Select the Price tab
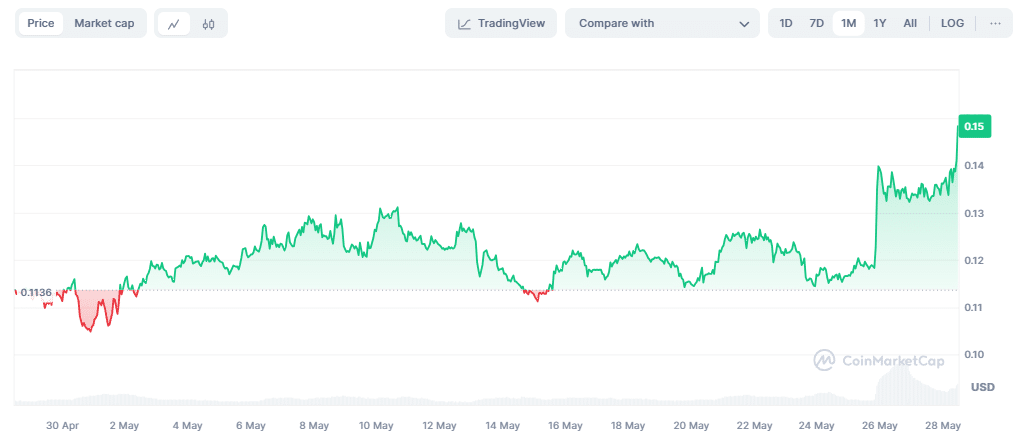This screenshot has width=1022, height=442. 41,23
